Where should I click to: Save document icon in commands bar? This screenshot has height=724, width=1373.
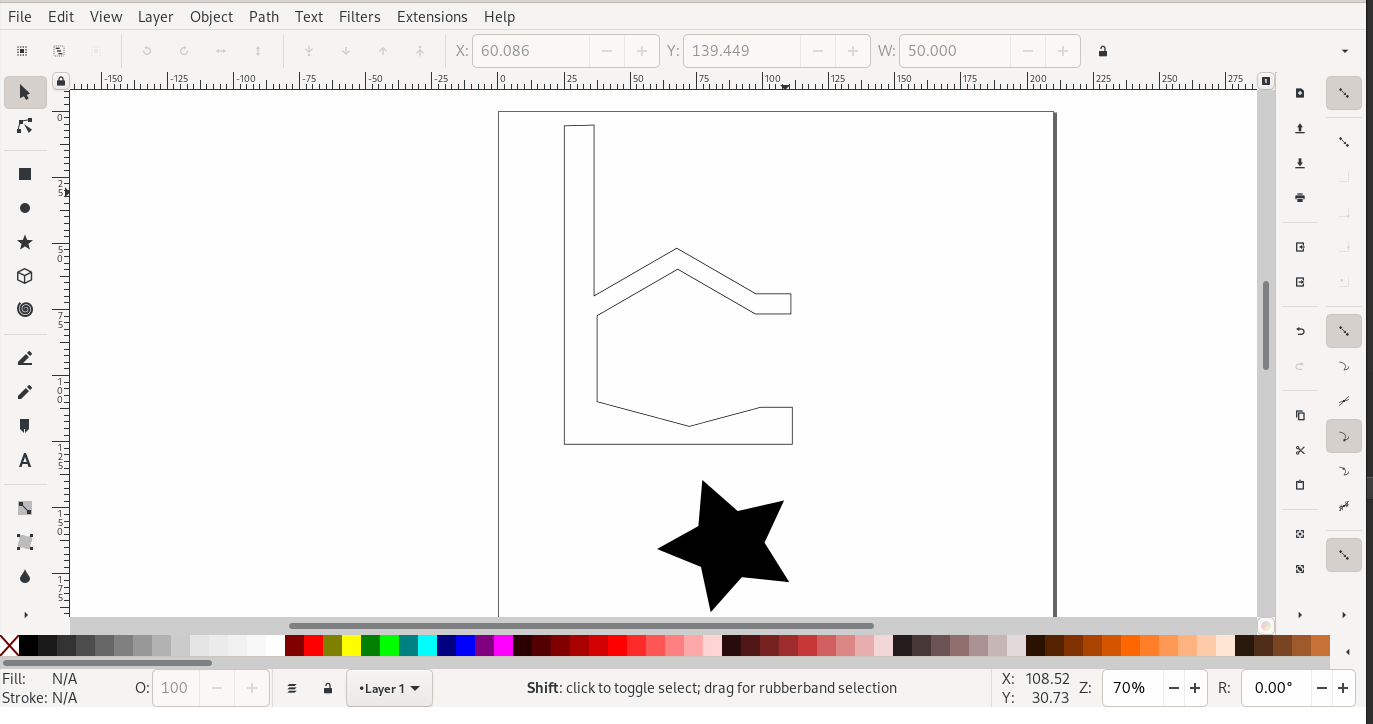click(x=1300, y=163)
